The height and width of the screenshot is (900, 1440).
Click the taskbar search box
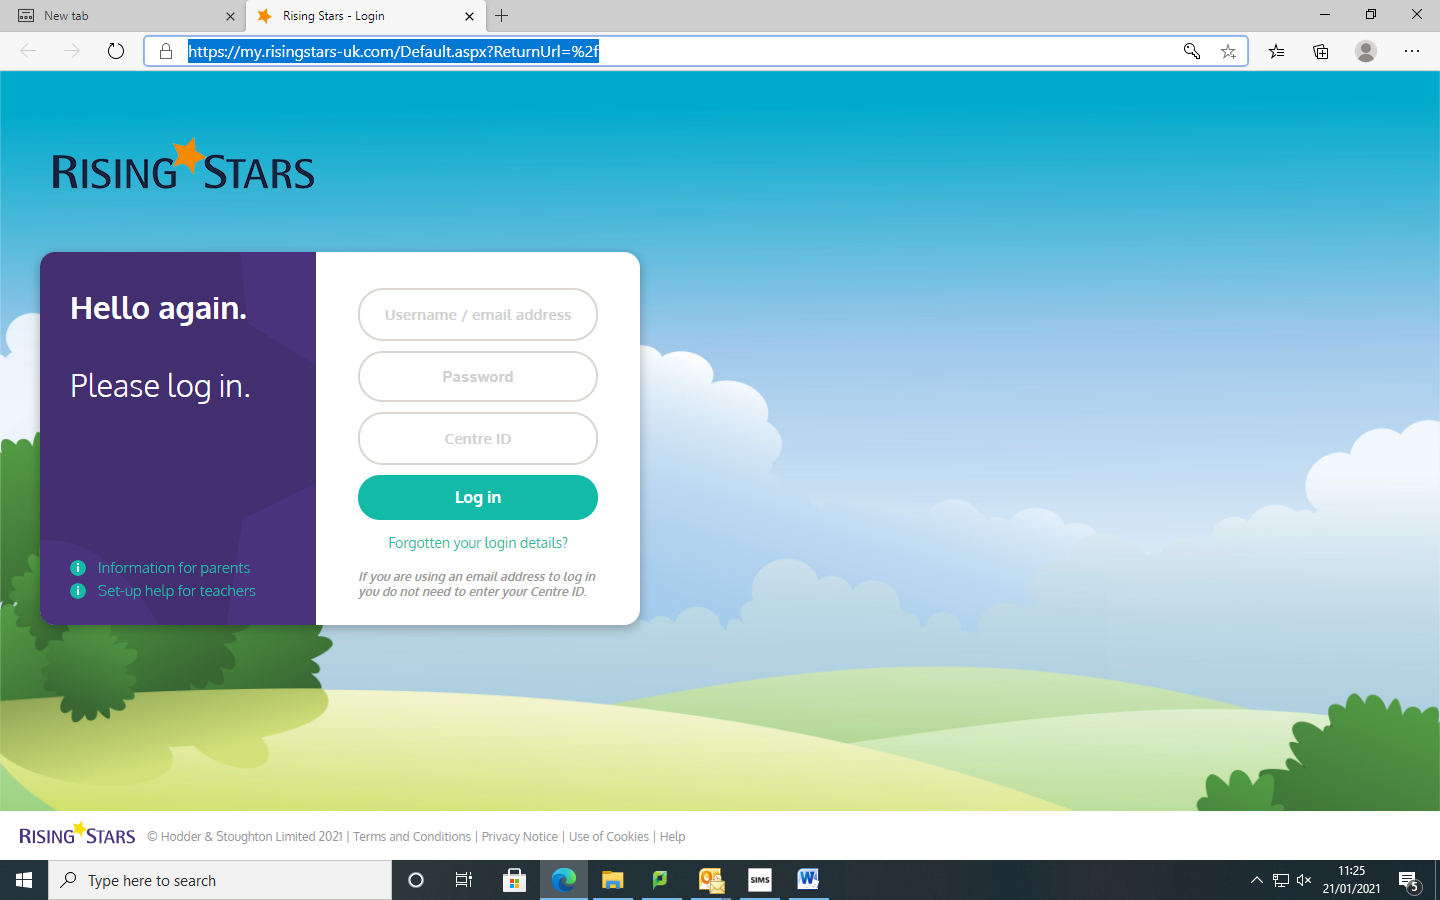pyautogui.click(x=220, y=880)
